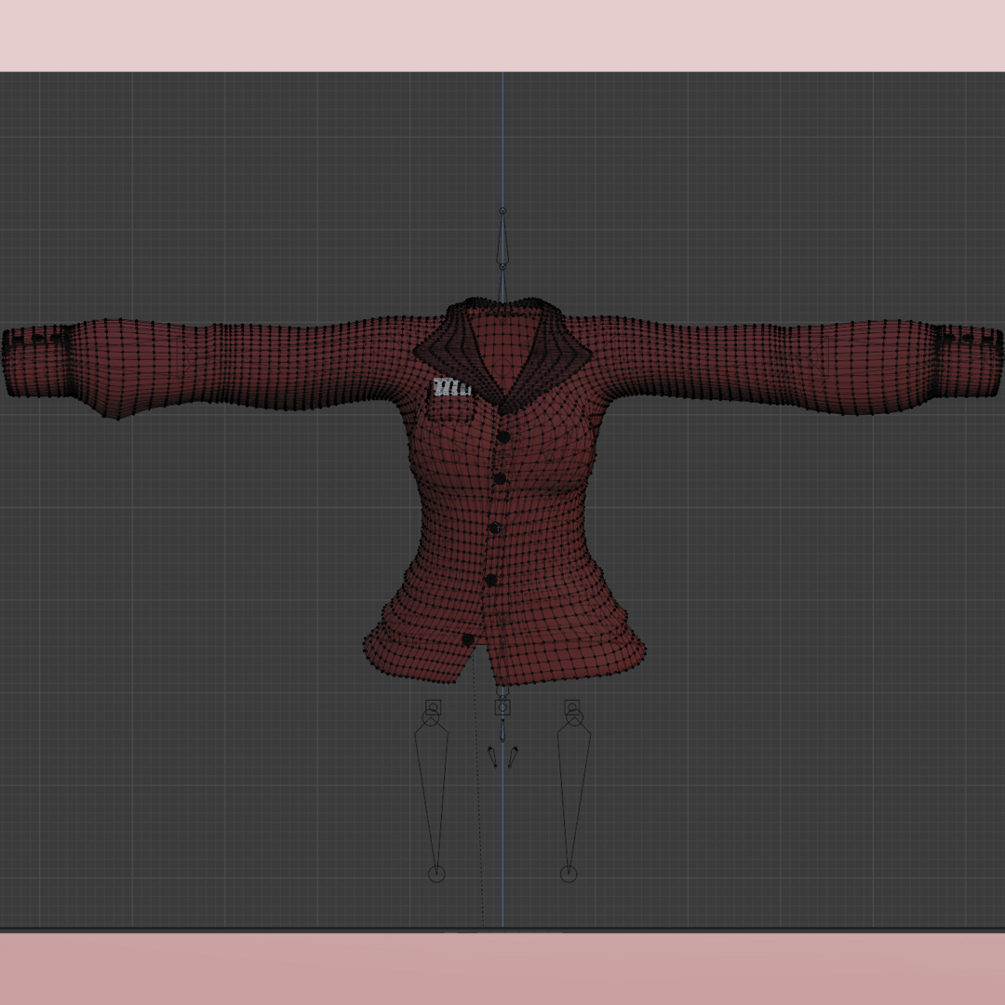The image size is (1005, 1005).
Task: Select the sleeve cuff at the far right end
Action: pyautogui.click(x=969, y=359)
